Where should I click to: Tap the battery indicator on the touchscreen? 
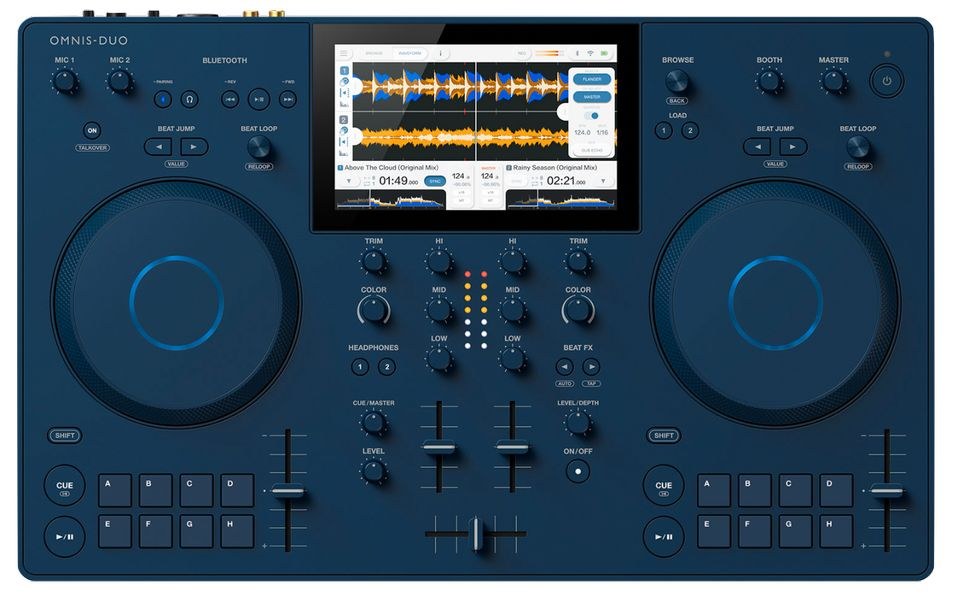click(x=604, y=53)
